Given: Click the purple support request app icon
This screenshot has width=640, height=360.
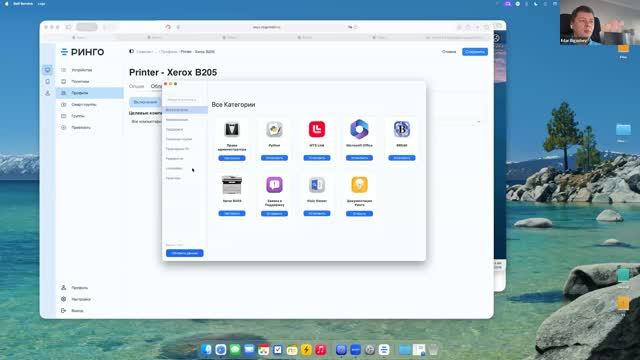Looking at the screenshot, I should tap(274, 185).
